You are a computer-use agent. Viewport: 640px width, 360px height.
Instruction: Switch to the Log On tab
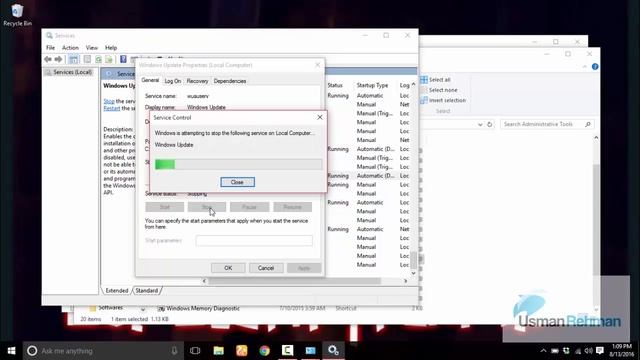coord(173,81)
